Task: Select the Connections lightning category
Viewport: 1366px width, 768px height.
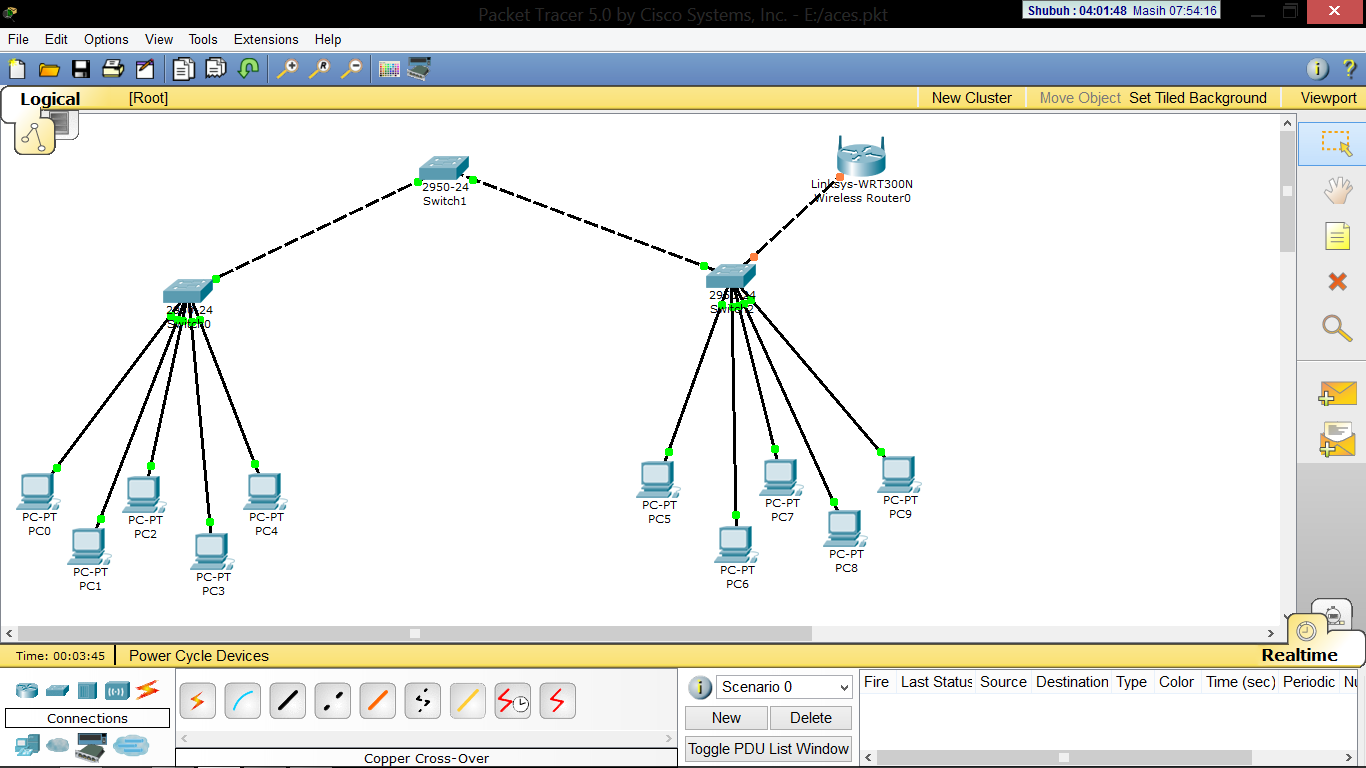Action: [x=148, y=689]
